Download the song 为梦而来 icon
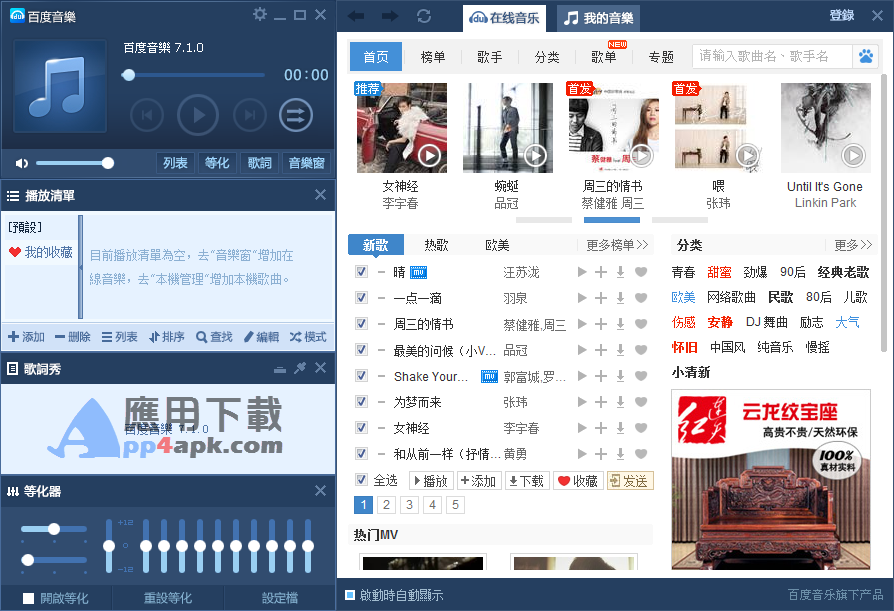Image resolution: width=894 pixels, height=611 pixels. tap(620, 402)
